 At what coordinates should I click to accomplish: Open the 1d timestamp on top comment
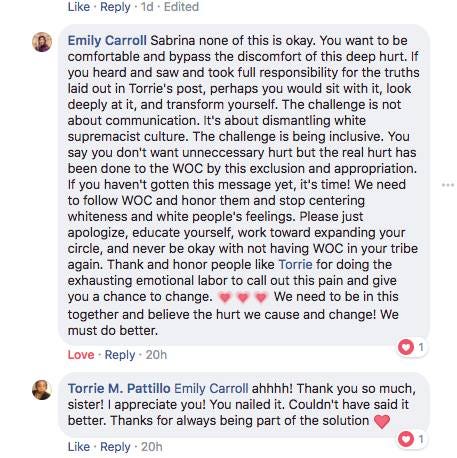pyautogui.click(x=147, y=7)
